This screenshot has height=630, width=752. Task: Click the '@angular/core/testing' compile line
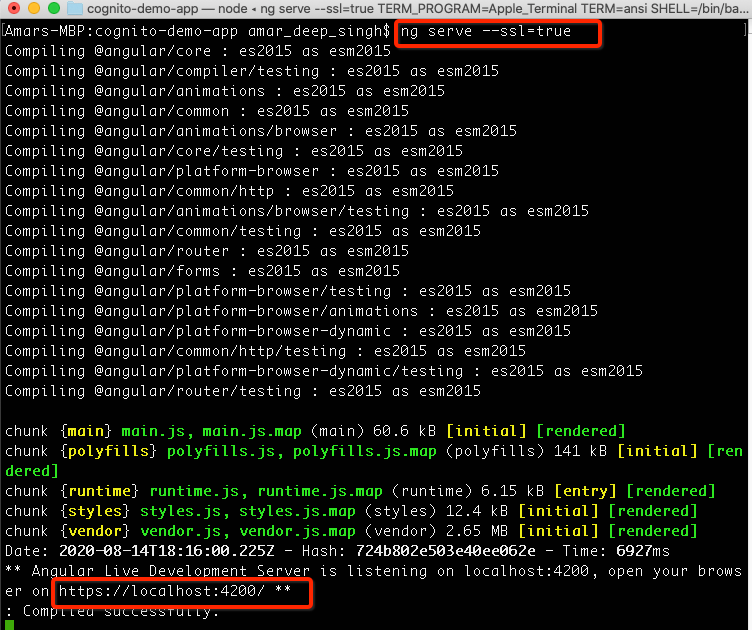coord(234,152)
